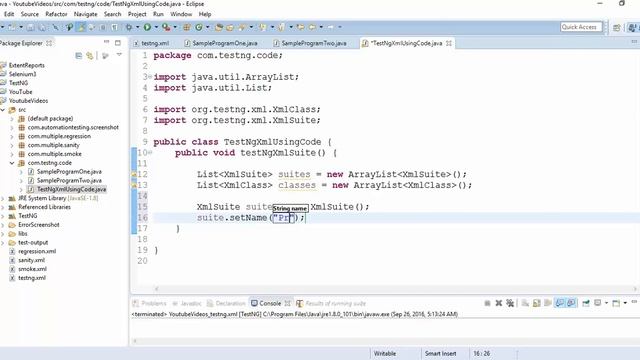Viewport: 640px width, 360px height.
Task: Switch to the Problems view tab
Action: coord(149,303)
